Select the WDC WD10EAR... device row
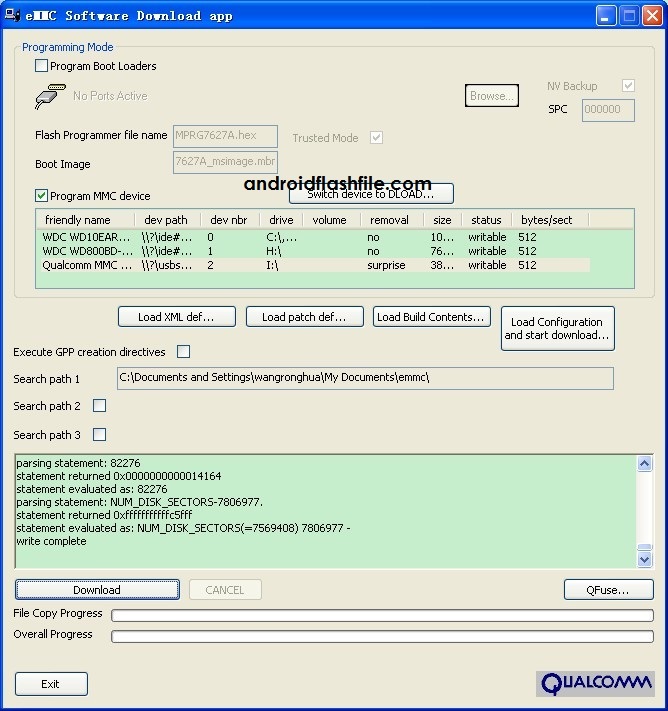 [313, 237]
